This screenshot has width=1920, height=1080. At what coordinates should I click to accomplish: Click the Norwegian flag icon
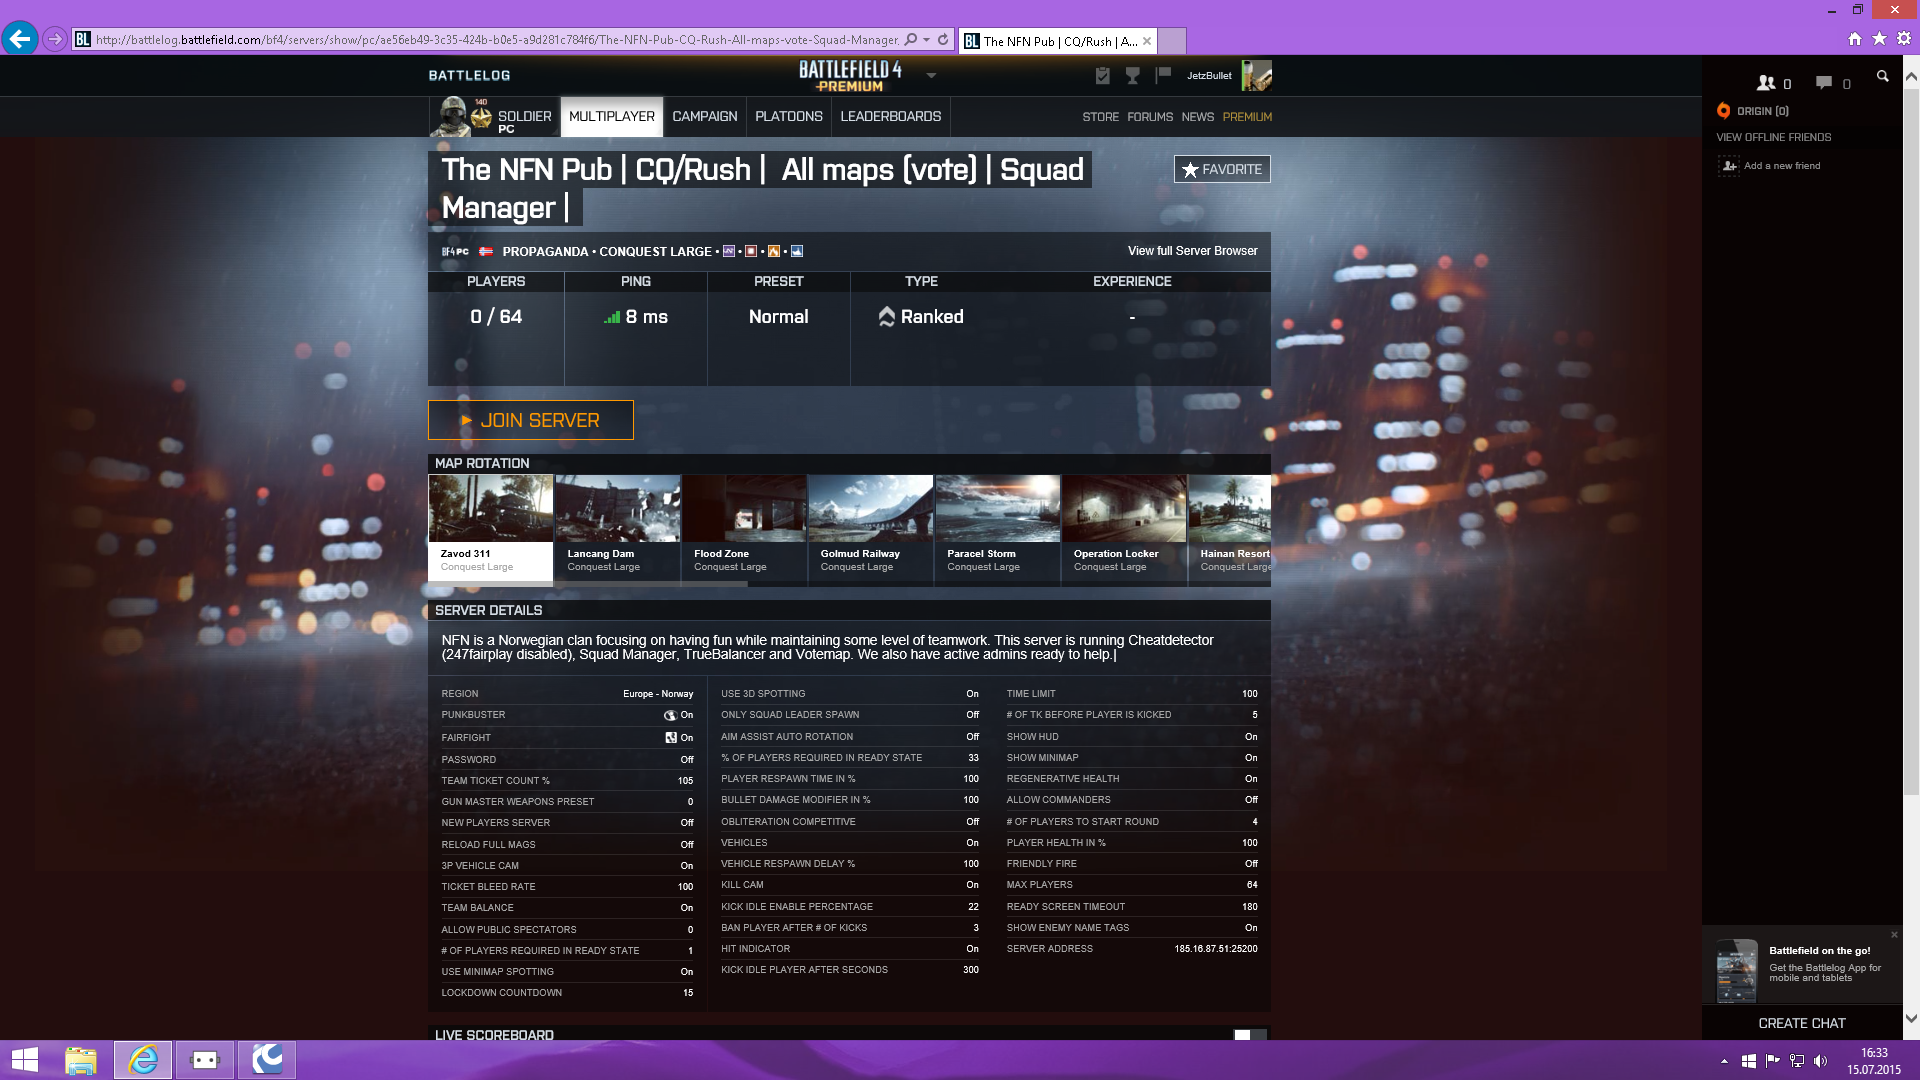coord(486,252)
